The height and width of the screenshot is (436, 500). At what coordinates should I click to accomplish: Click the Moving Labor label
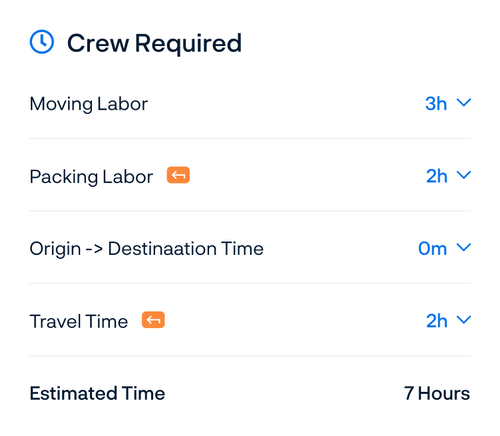pos(89,104)
